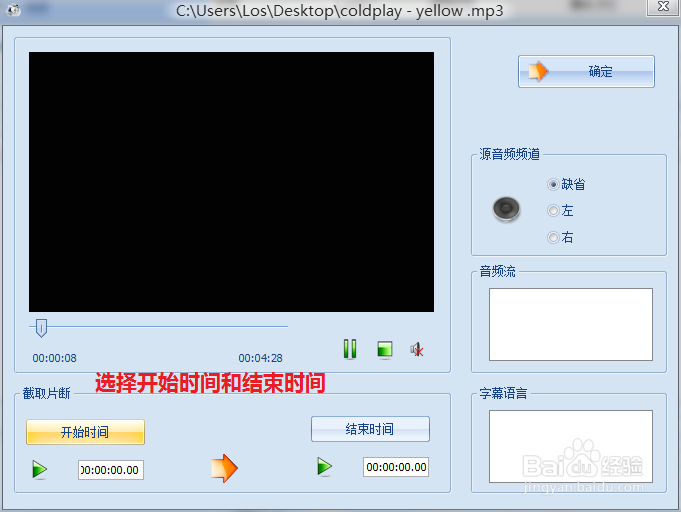Click the start time input field
The width and height of the screenshot is (681, 512).
[x=111, y=470]
